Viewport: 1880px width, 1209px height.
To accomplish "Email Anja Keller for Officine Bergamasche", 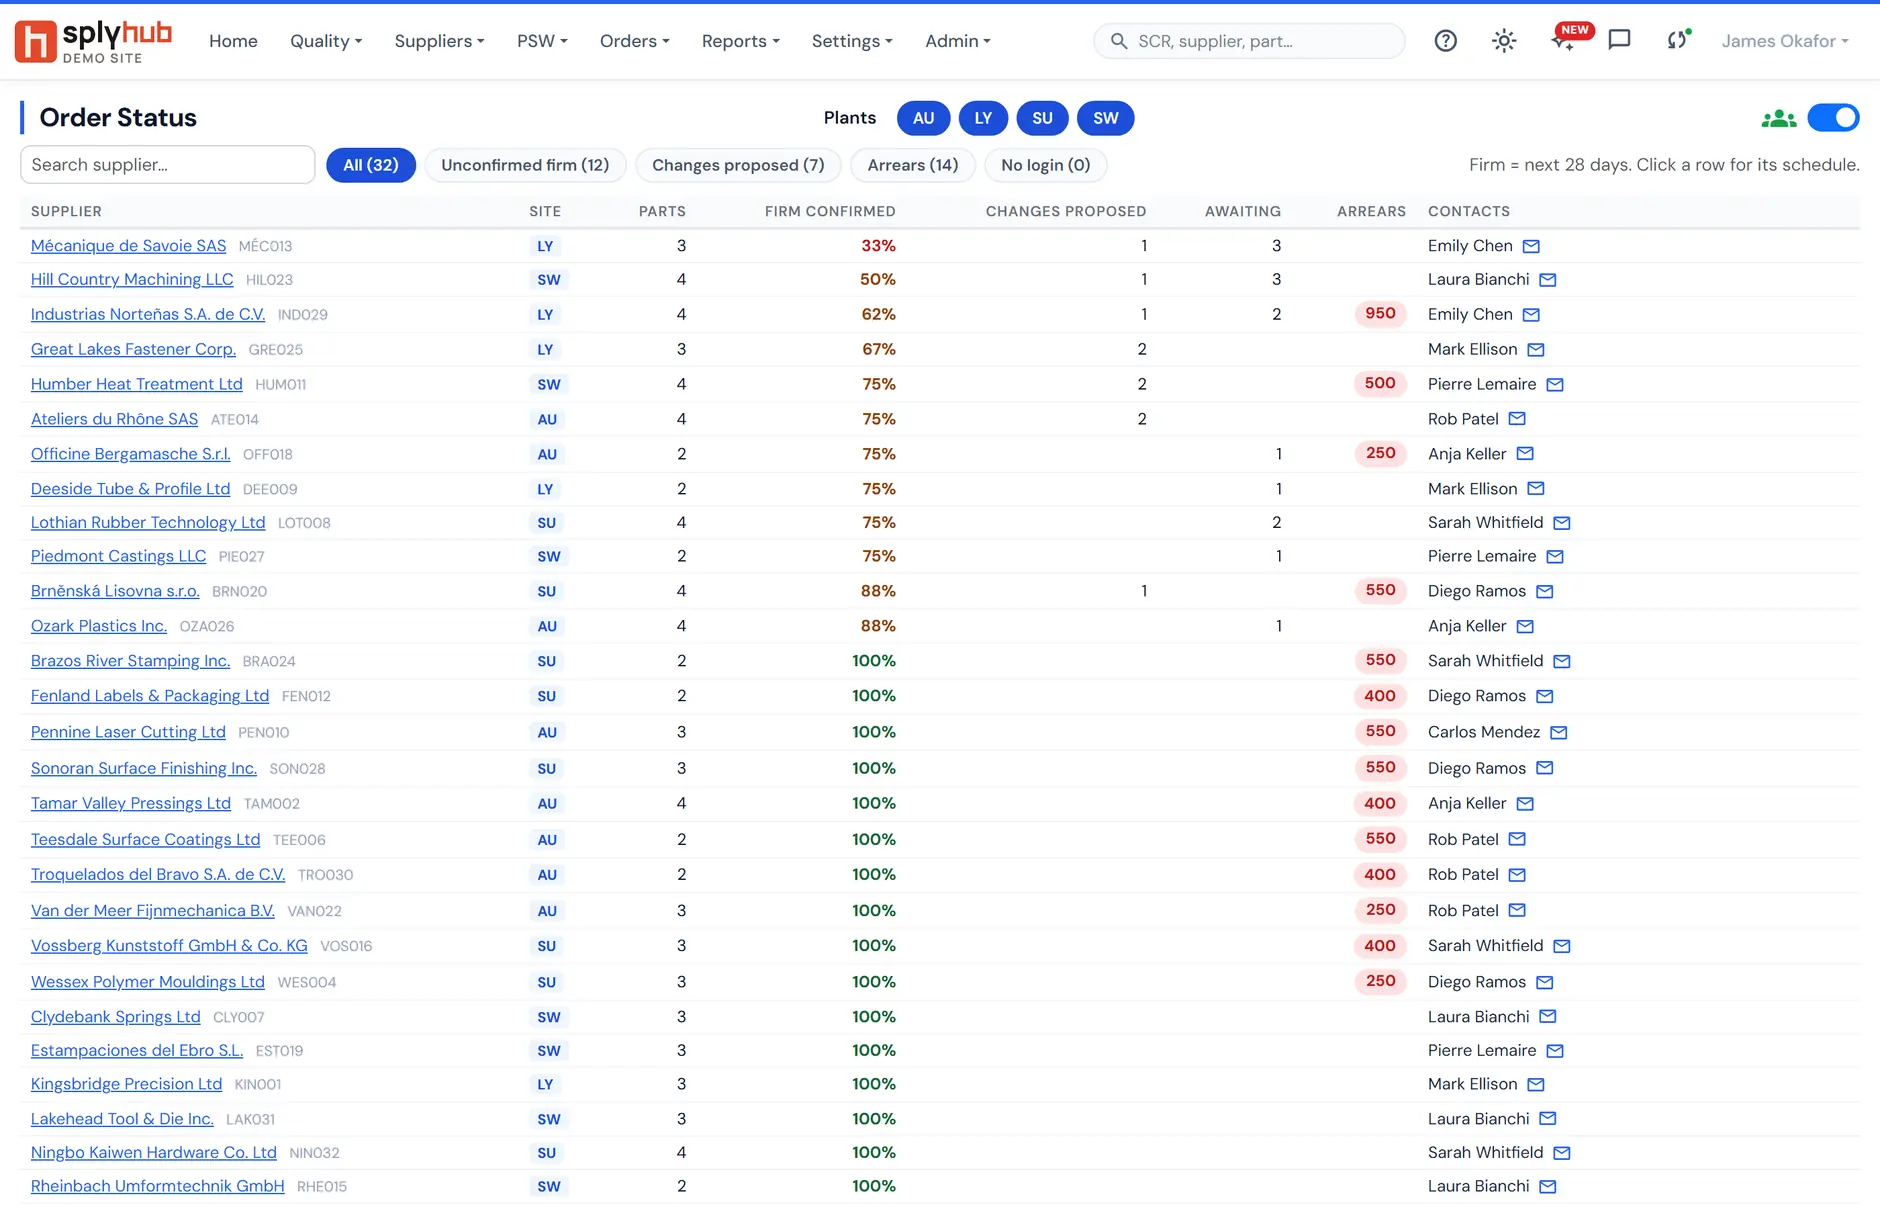I will tap(1525, 454).
